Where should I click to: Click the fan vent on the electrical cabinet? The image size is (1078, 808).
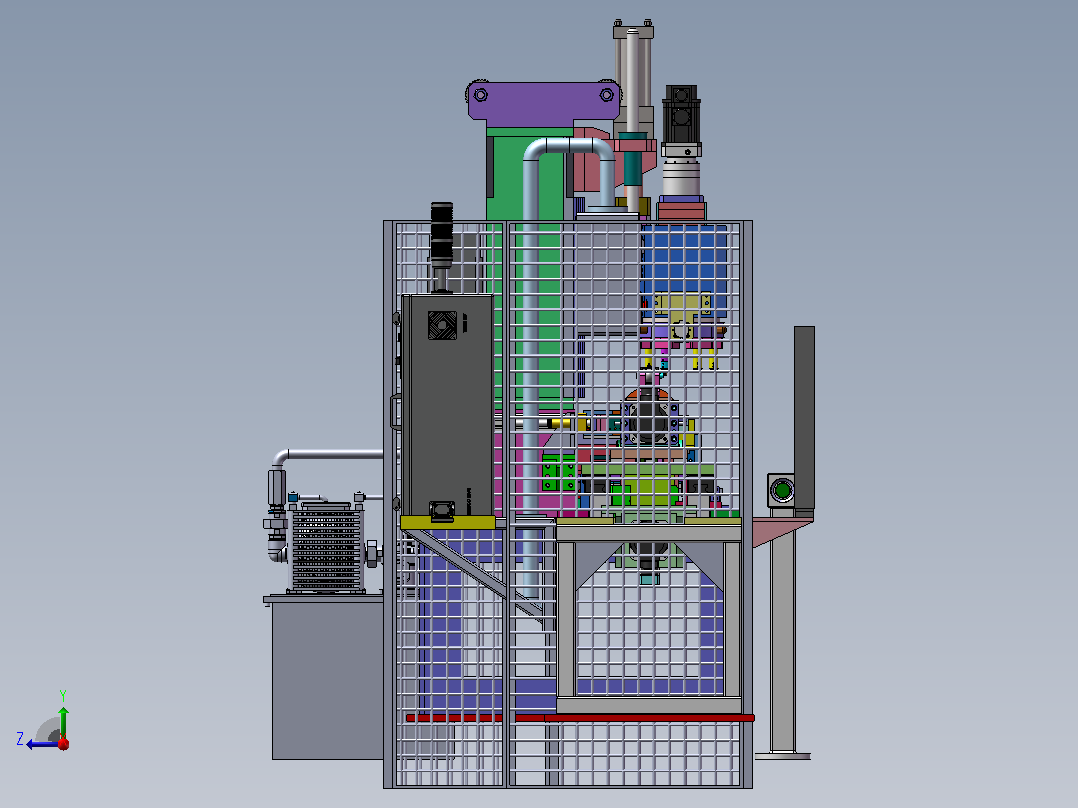pyautogui.click(x=442, y=325)
